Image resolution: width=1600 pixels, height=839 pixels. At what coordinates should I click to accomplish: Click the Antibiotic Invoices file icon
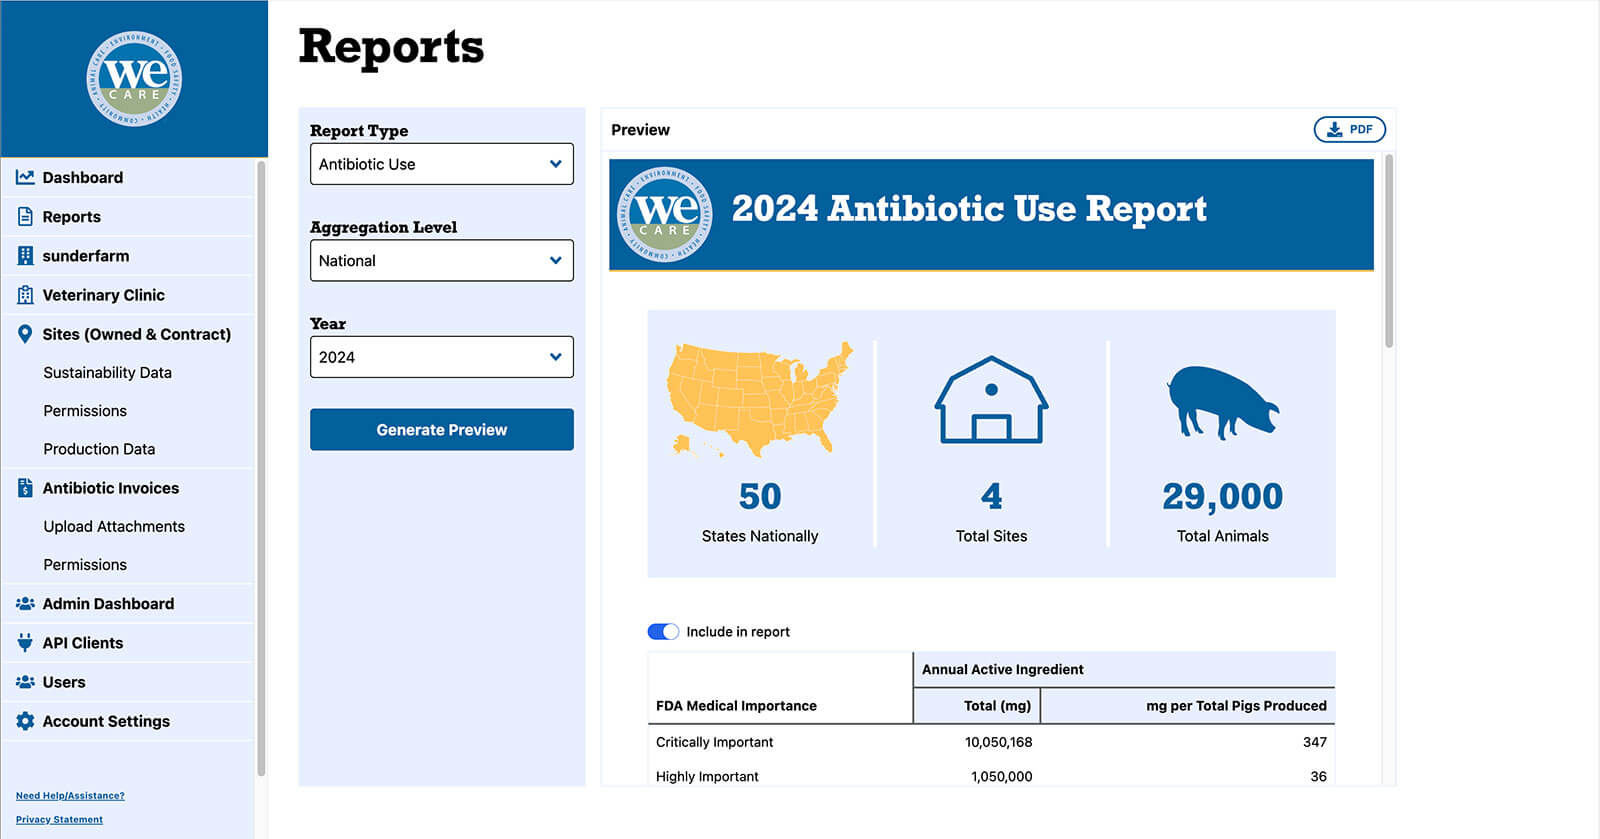coord(25,488)
